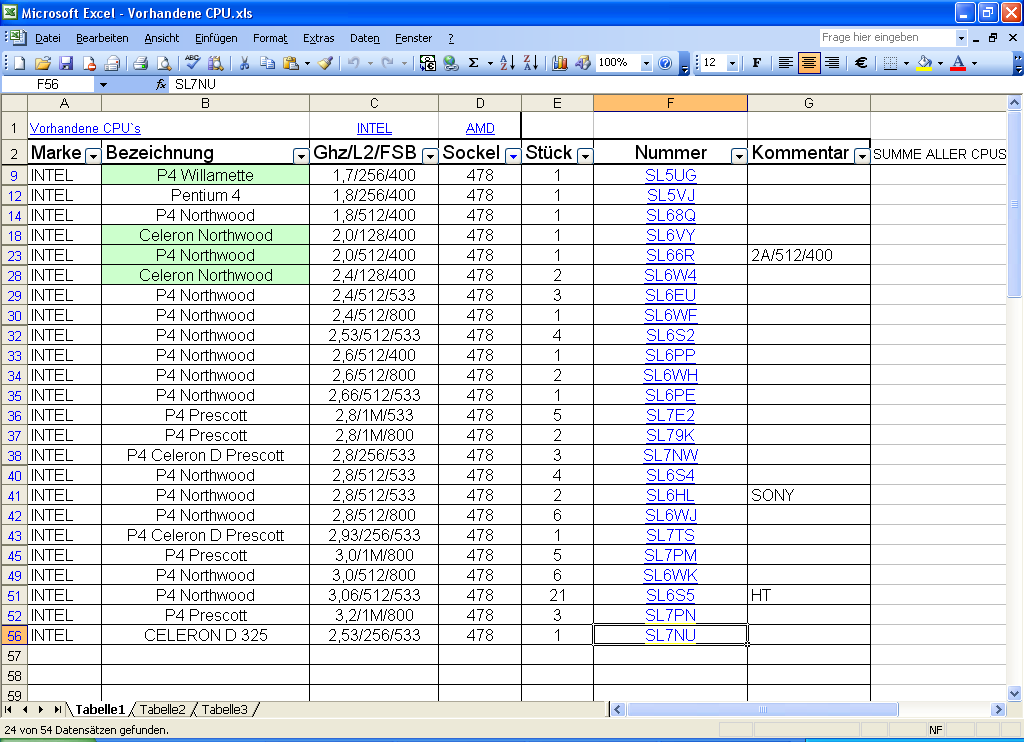The image size is (1024, 742).
Task: Open font color palette arrow
Action: coord(974,63)
